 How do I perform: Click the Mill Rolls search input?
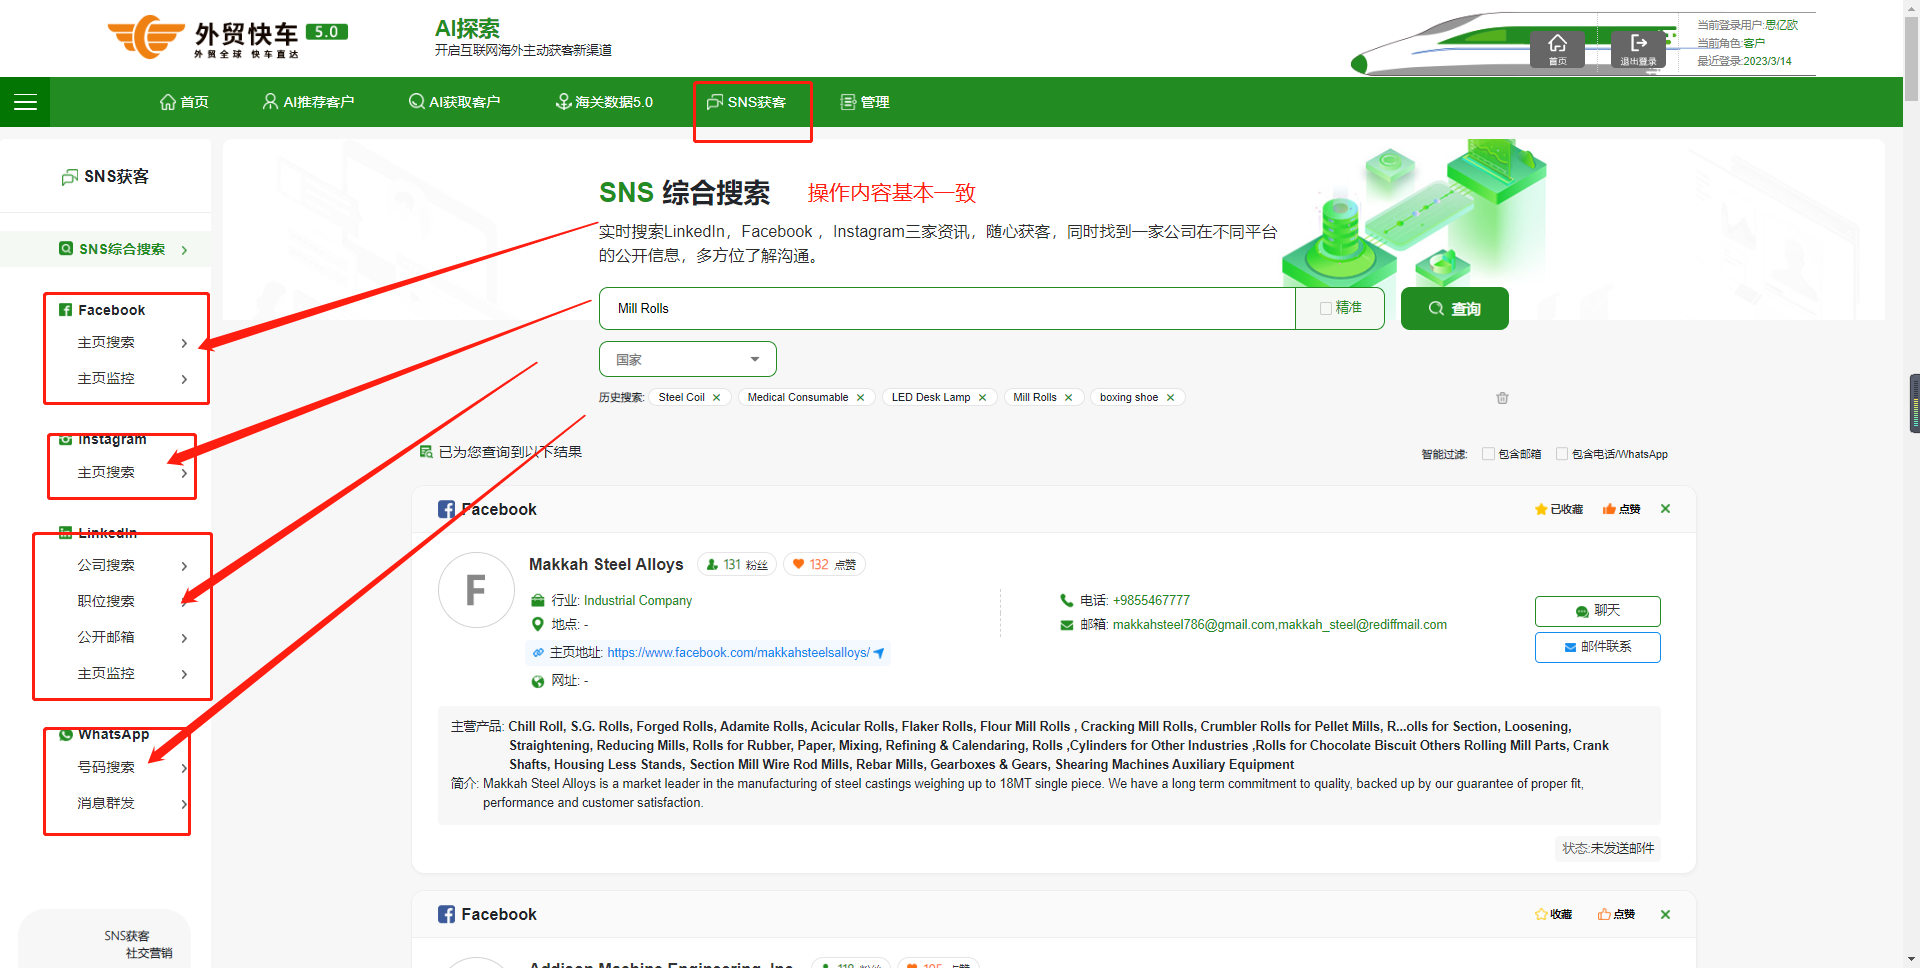tap(947, 309)
